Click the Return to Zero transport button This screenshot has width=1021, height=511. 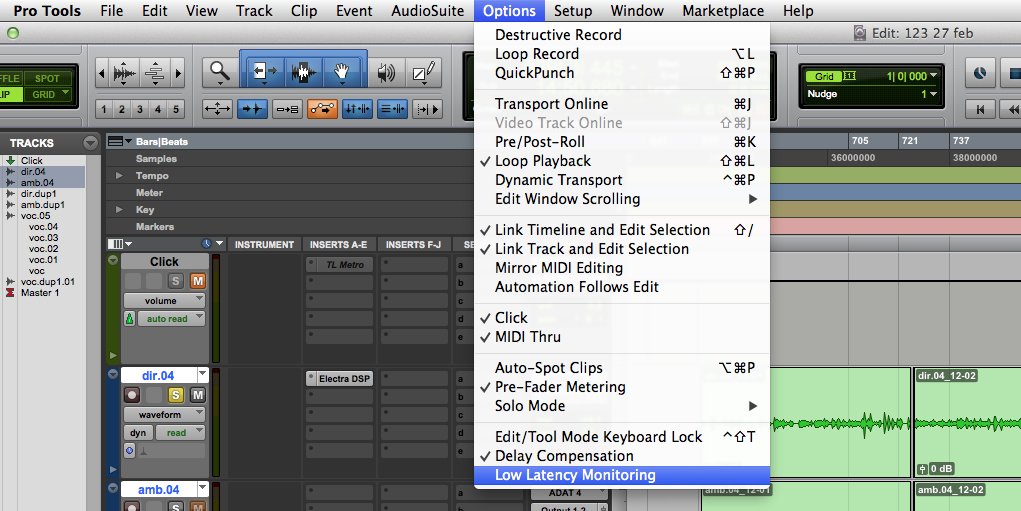(981, 109)
